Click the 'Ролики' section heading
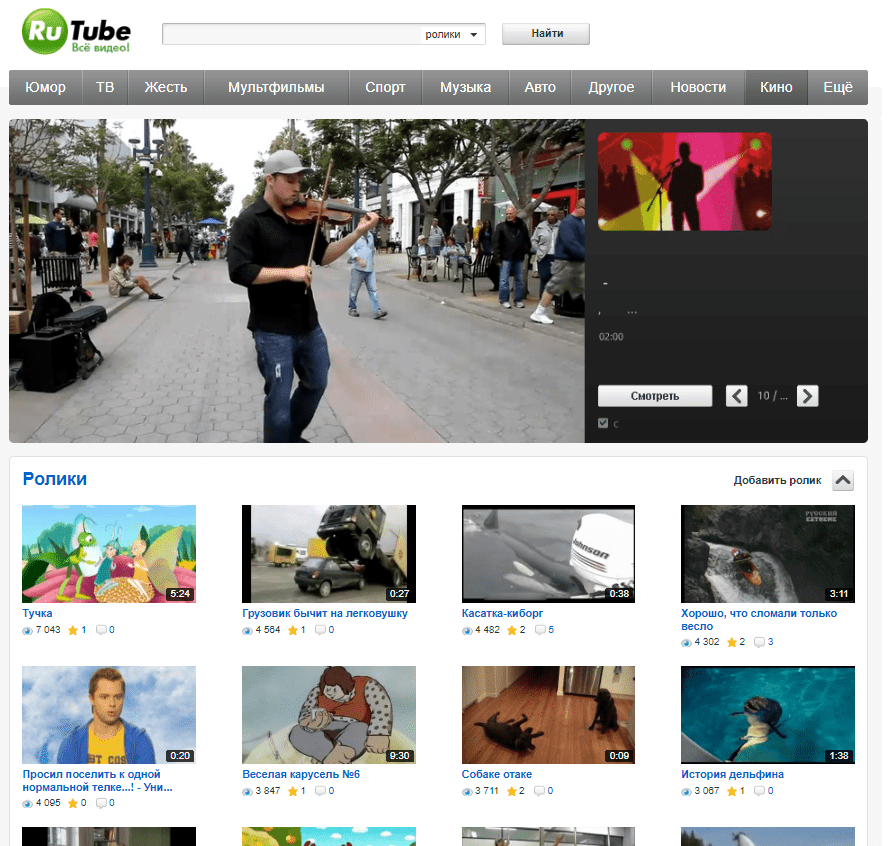 (55, 479)
